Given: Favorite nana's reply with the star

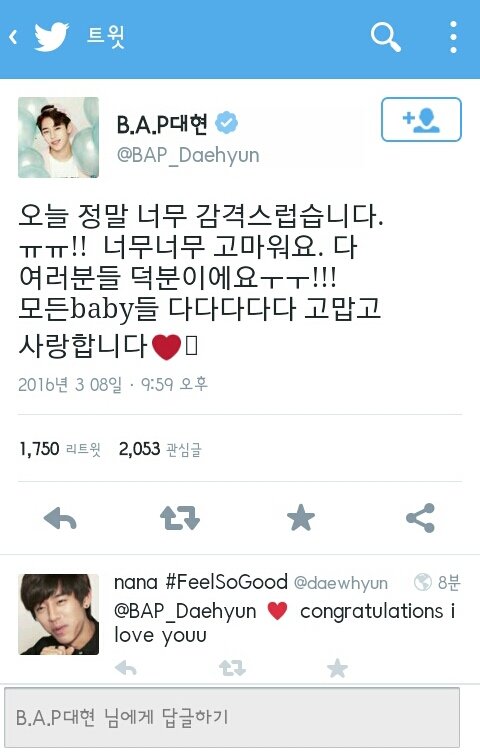Looking at the screenshot, I should coord(337,668).
